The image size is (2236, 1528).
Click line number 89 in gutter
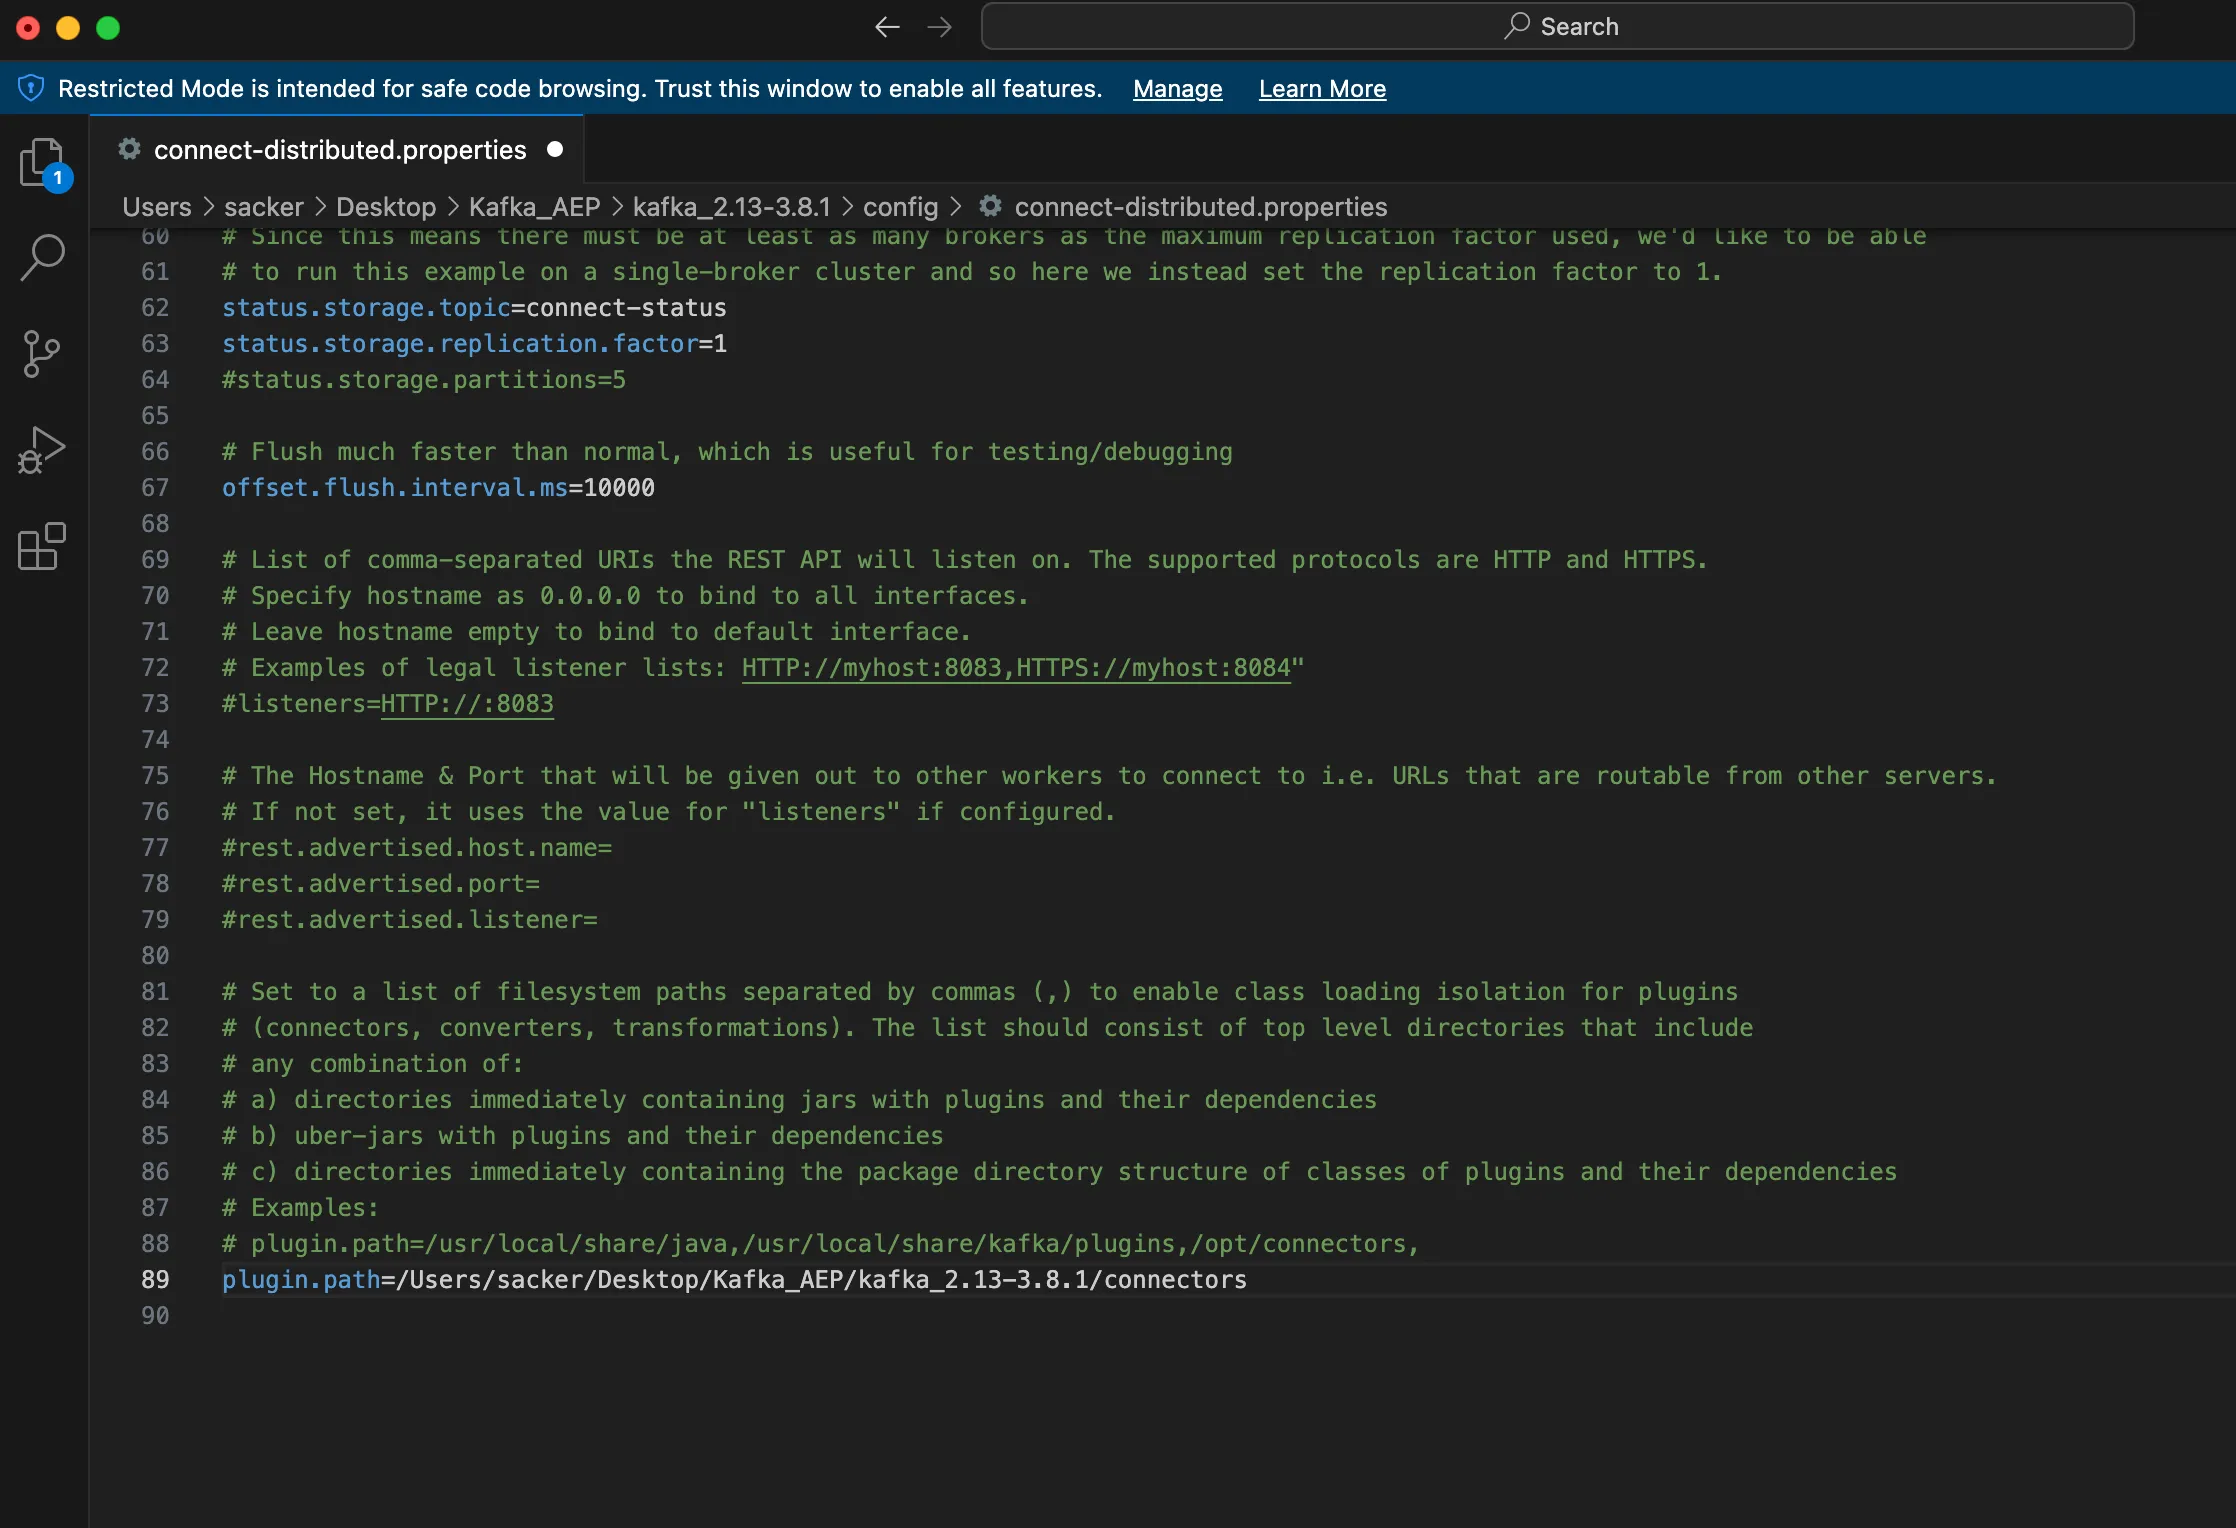coord(155,1280)
